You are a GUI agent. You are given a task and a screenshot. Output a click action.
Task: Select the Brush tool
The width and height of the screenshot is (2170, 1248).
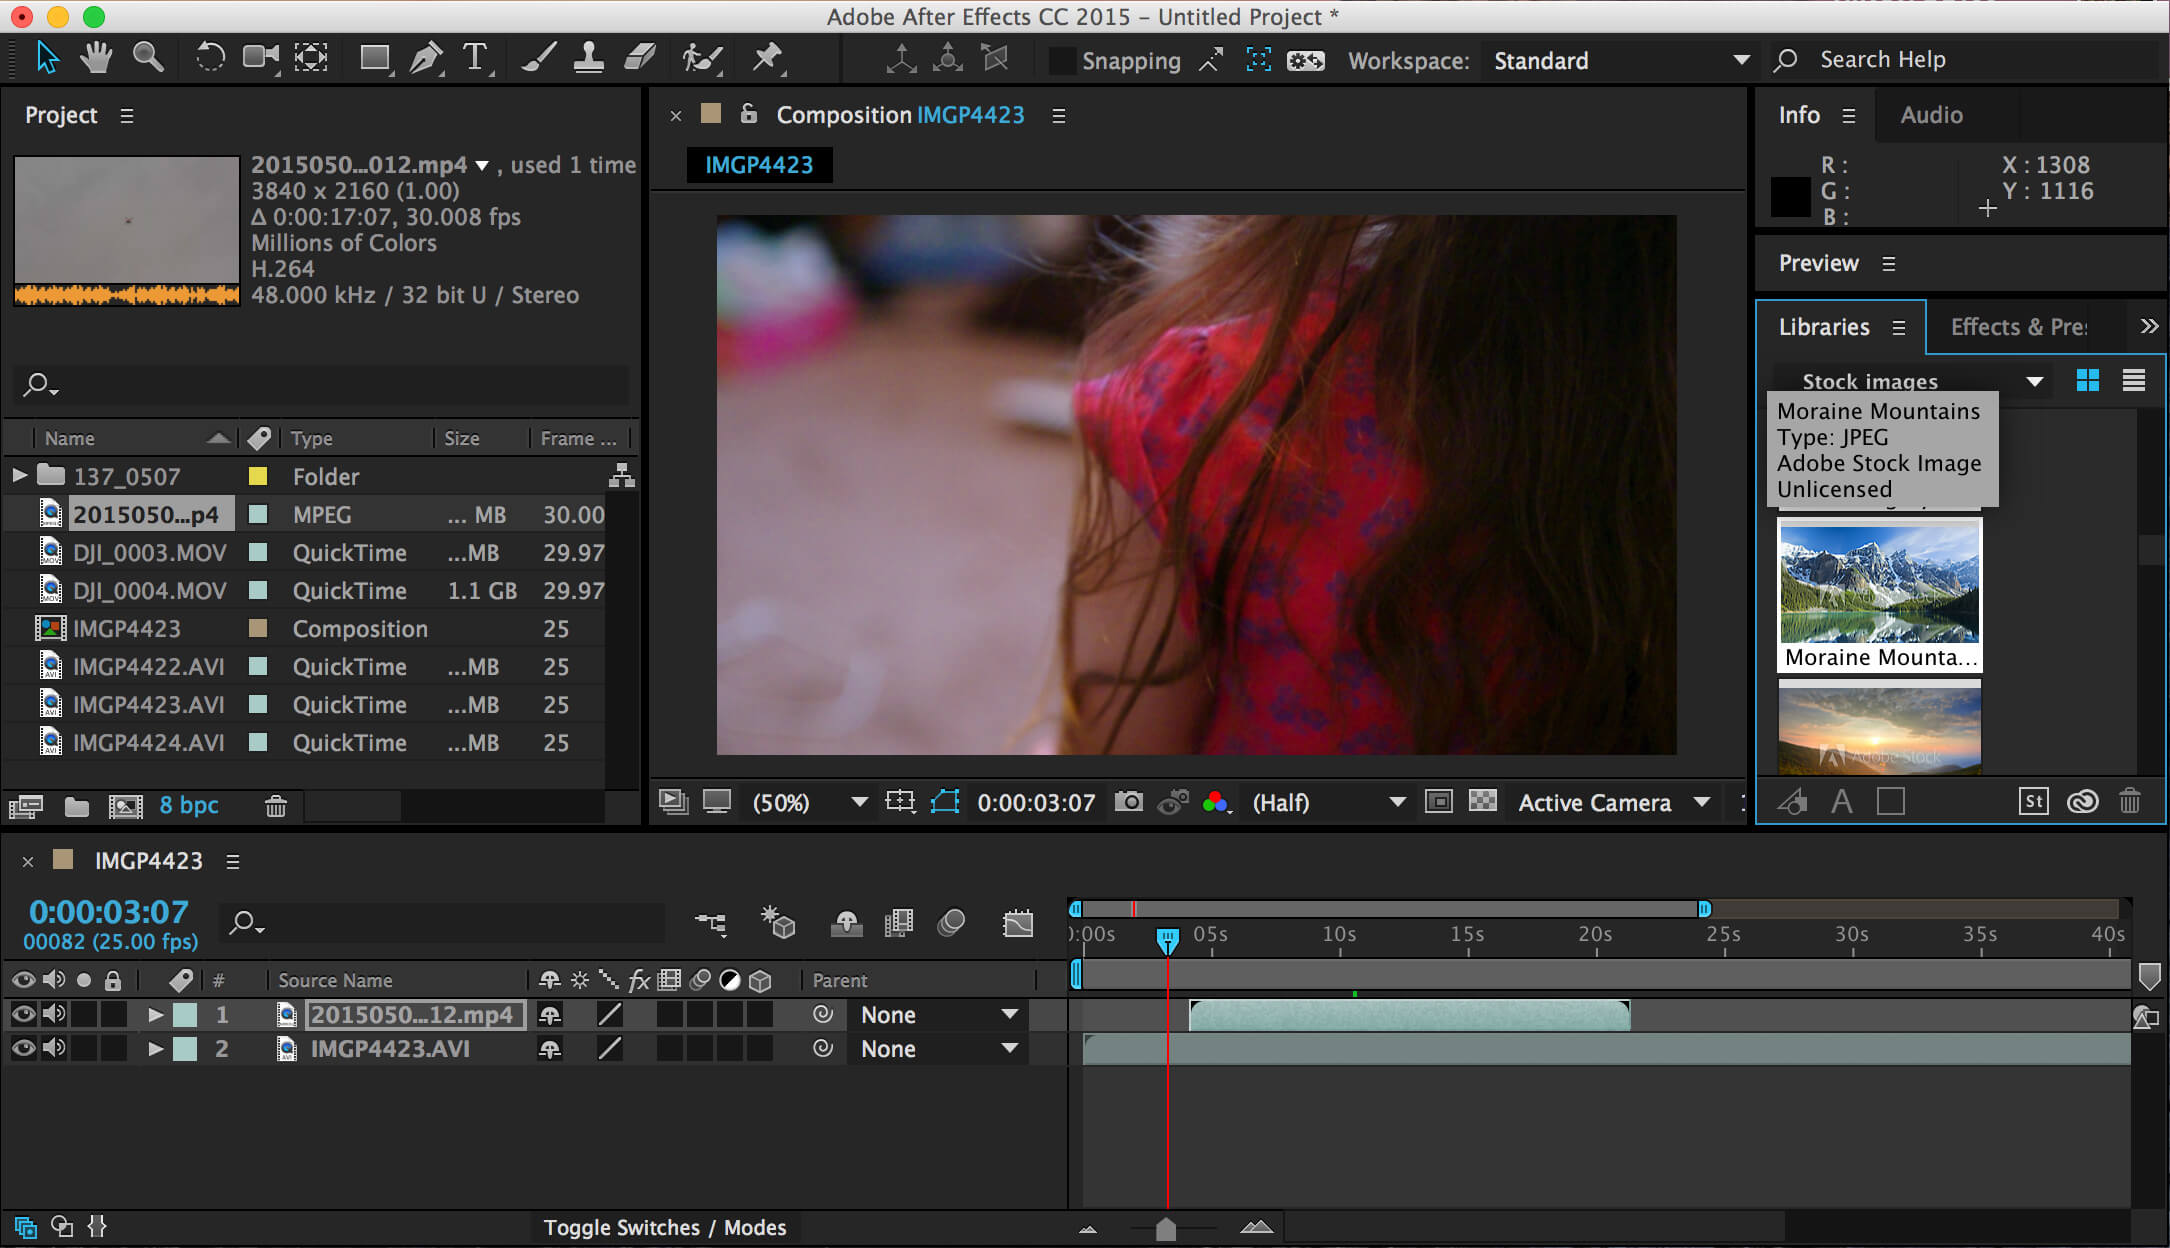tap(538, 58)
